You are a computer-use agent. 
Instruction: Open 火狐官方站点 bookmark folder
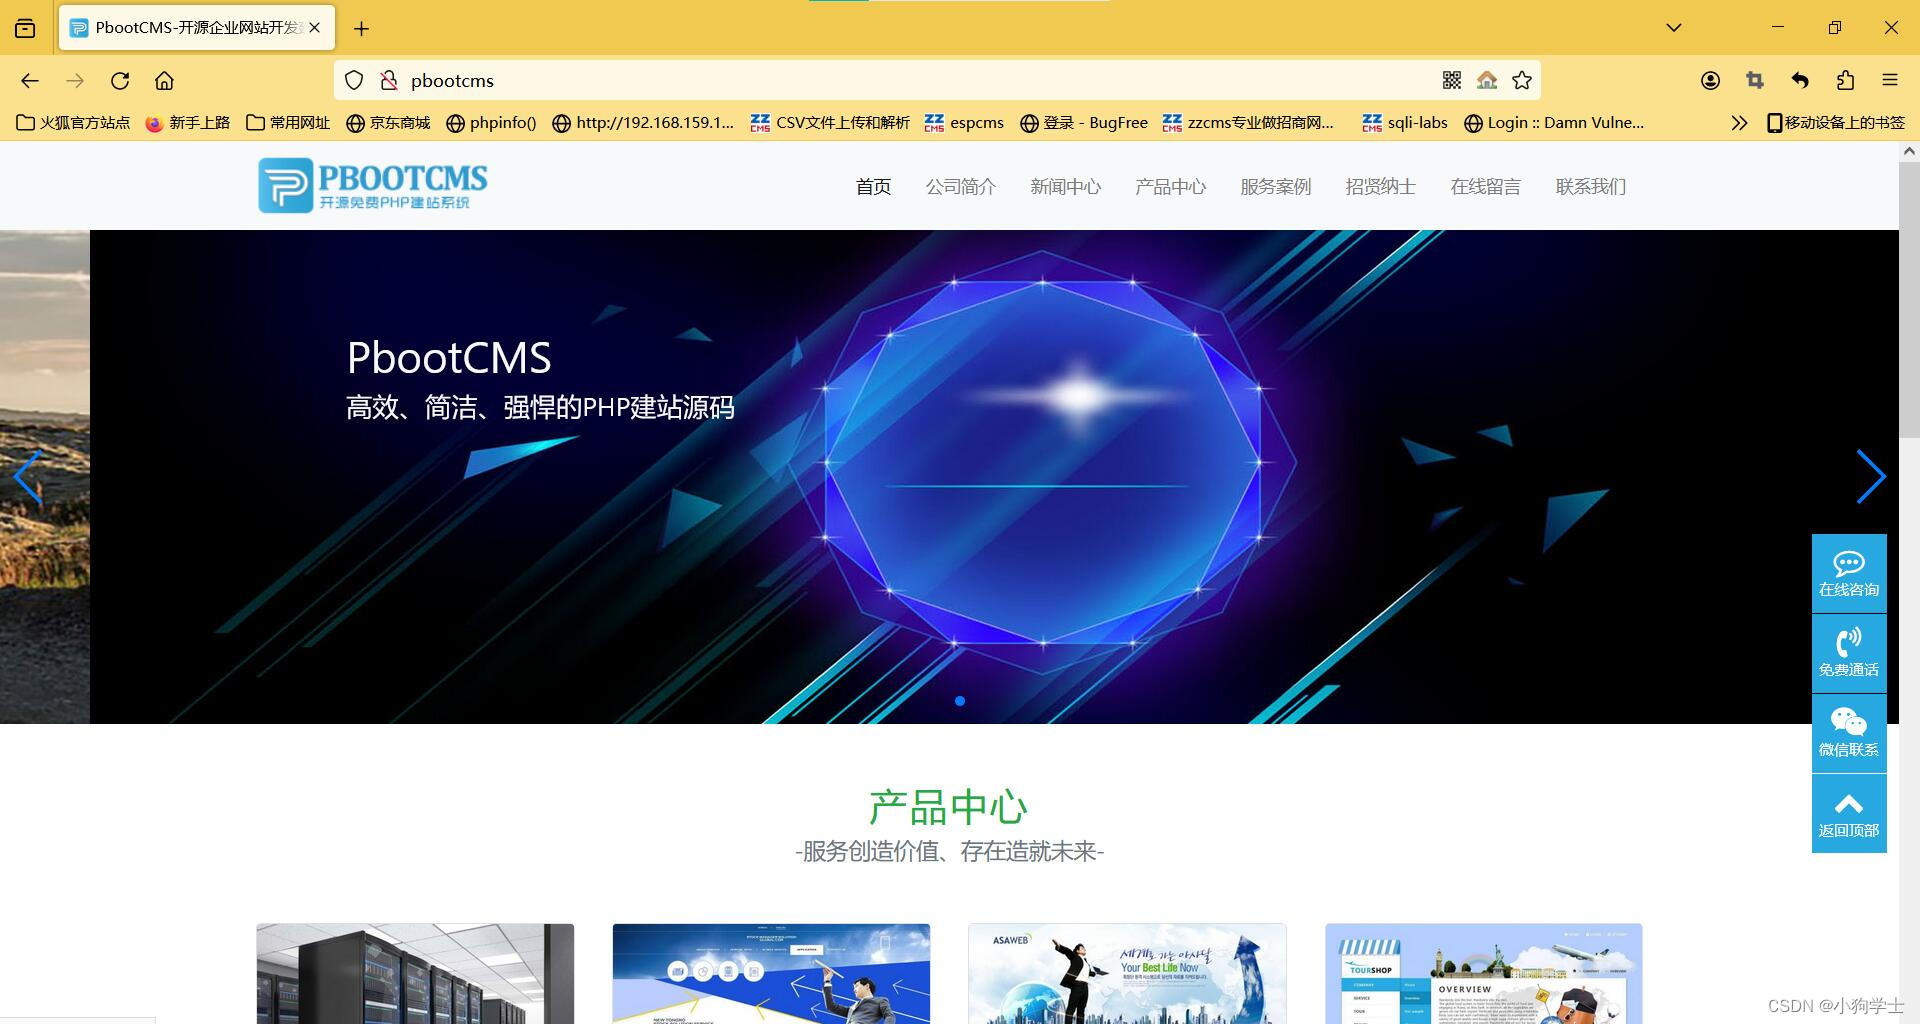(73, 123)
